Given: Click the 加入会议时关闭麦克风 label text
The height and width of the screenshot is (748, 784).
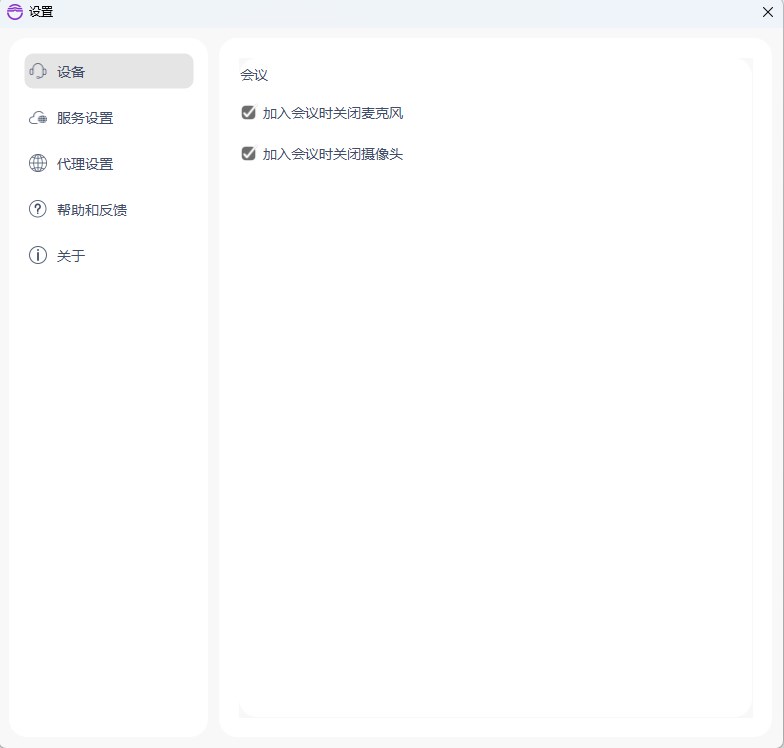Looking at the screenshot, I should pos(332,113).
